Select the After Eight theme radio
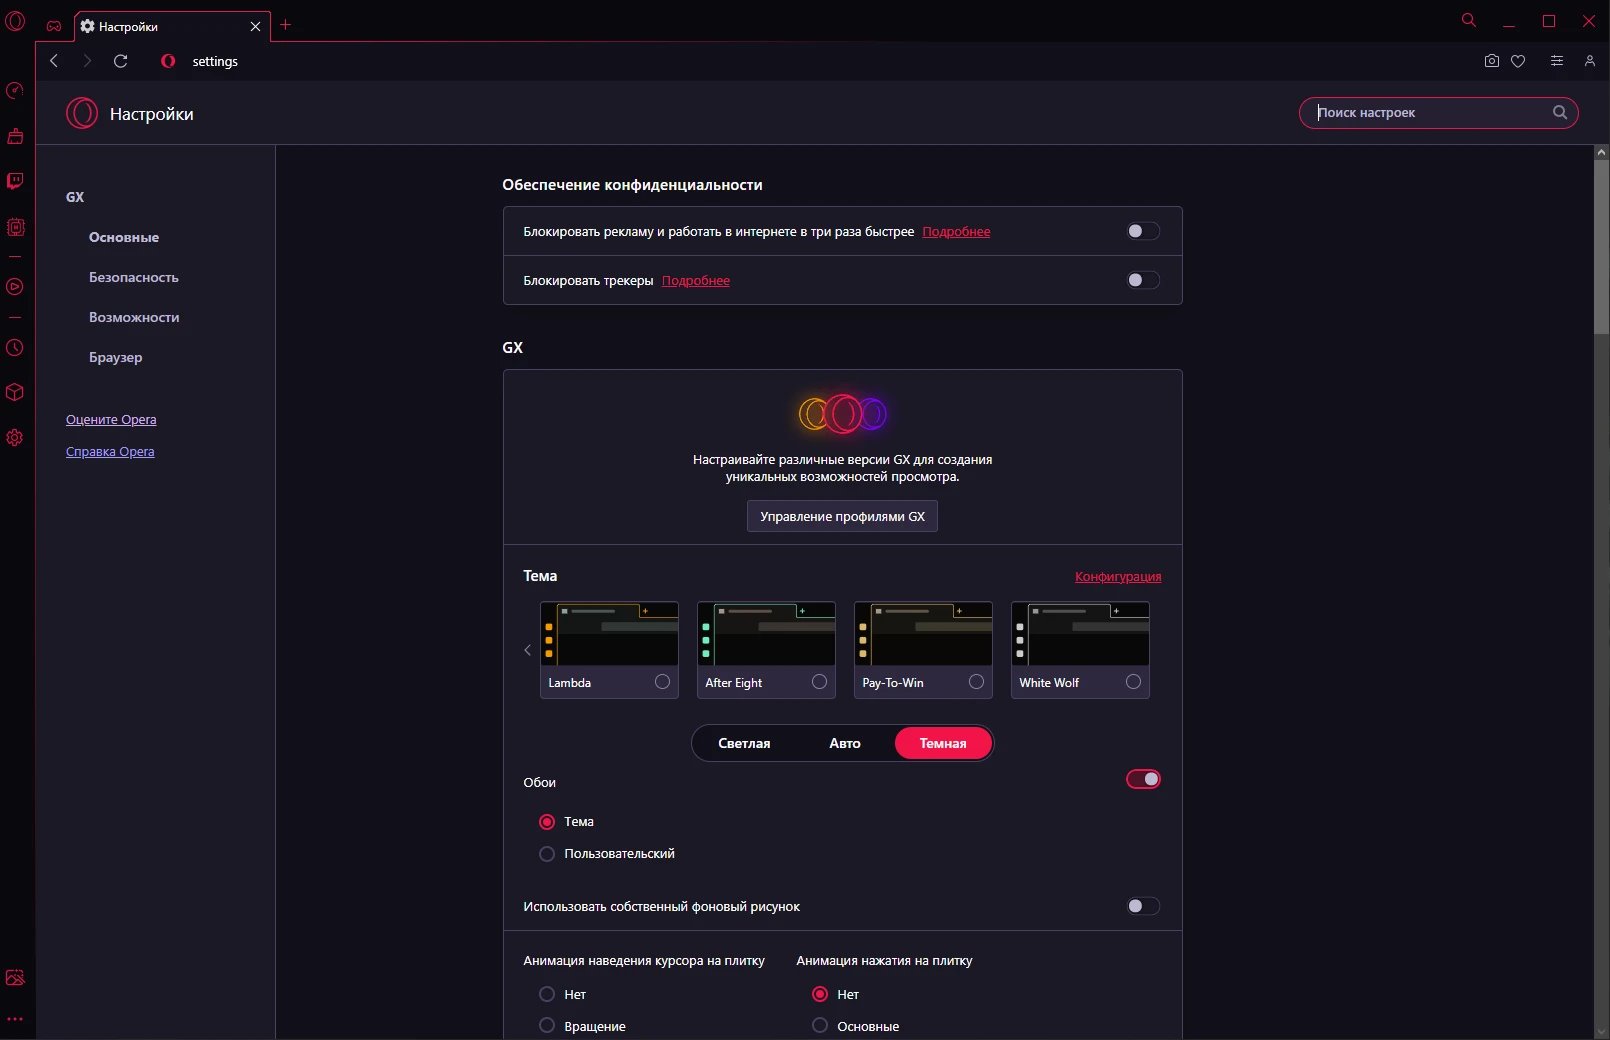The width and height of the screenshot is (1610, 1040). pyautogui.click(x=819, y=682)
